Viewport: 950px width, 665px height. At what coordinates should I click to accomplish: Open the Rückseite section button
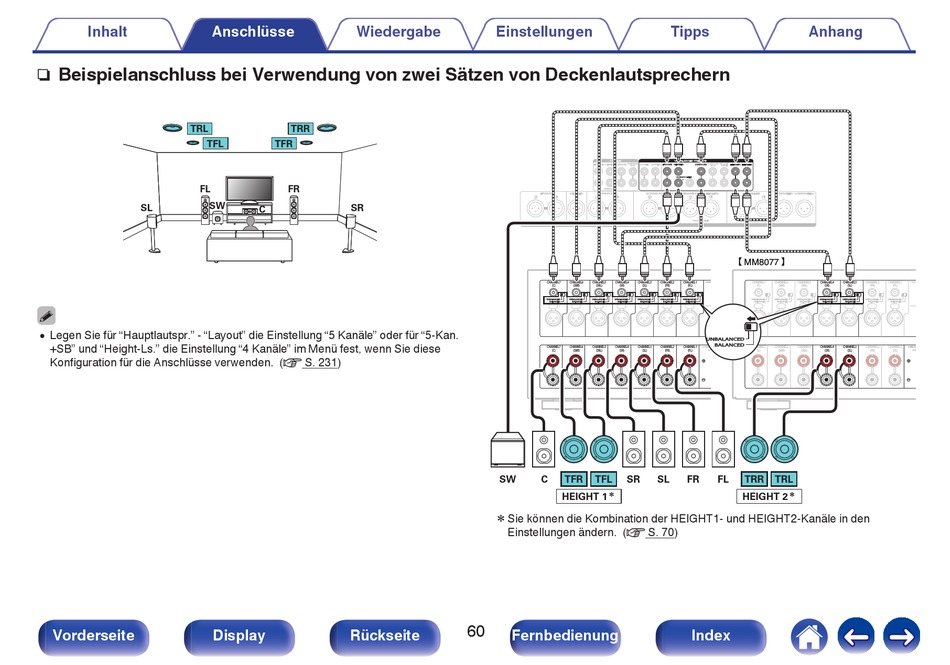click(x=385, y=637)
